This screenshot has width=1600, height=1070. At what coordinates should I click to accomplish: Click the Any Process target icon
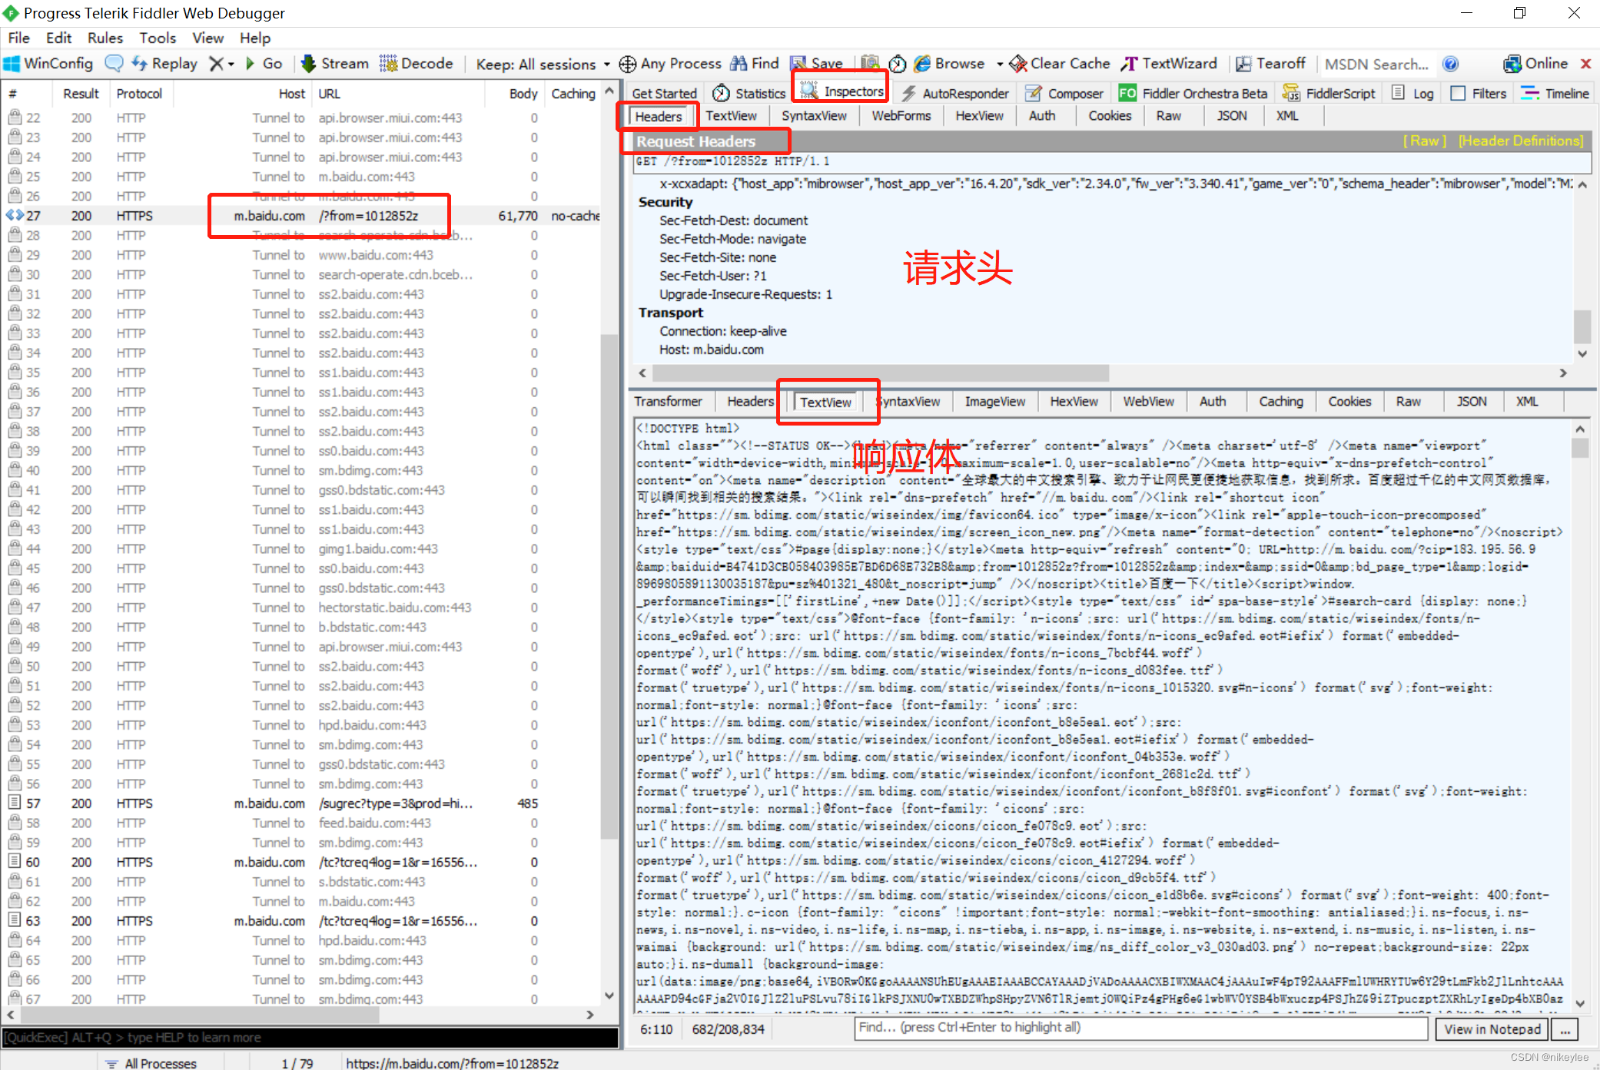click(628, 64)
